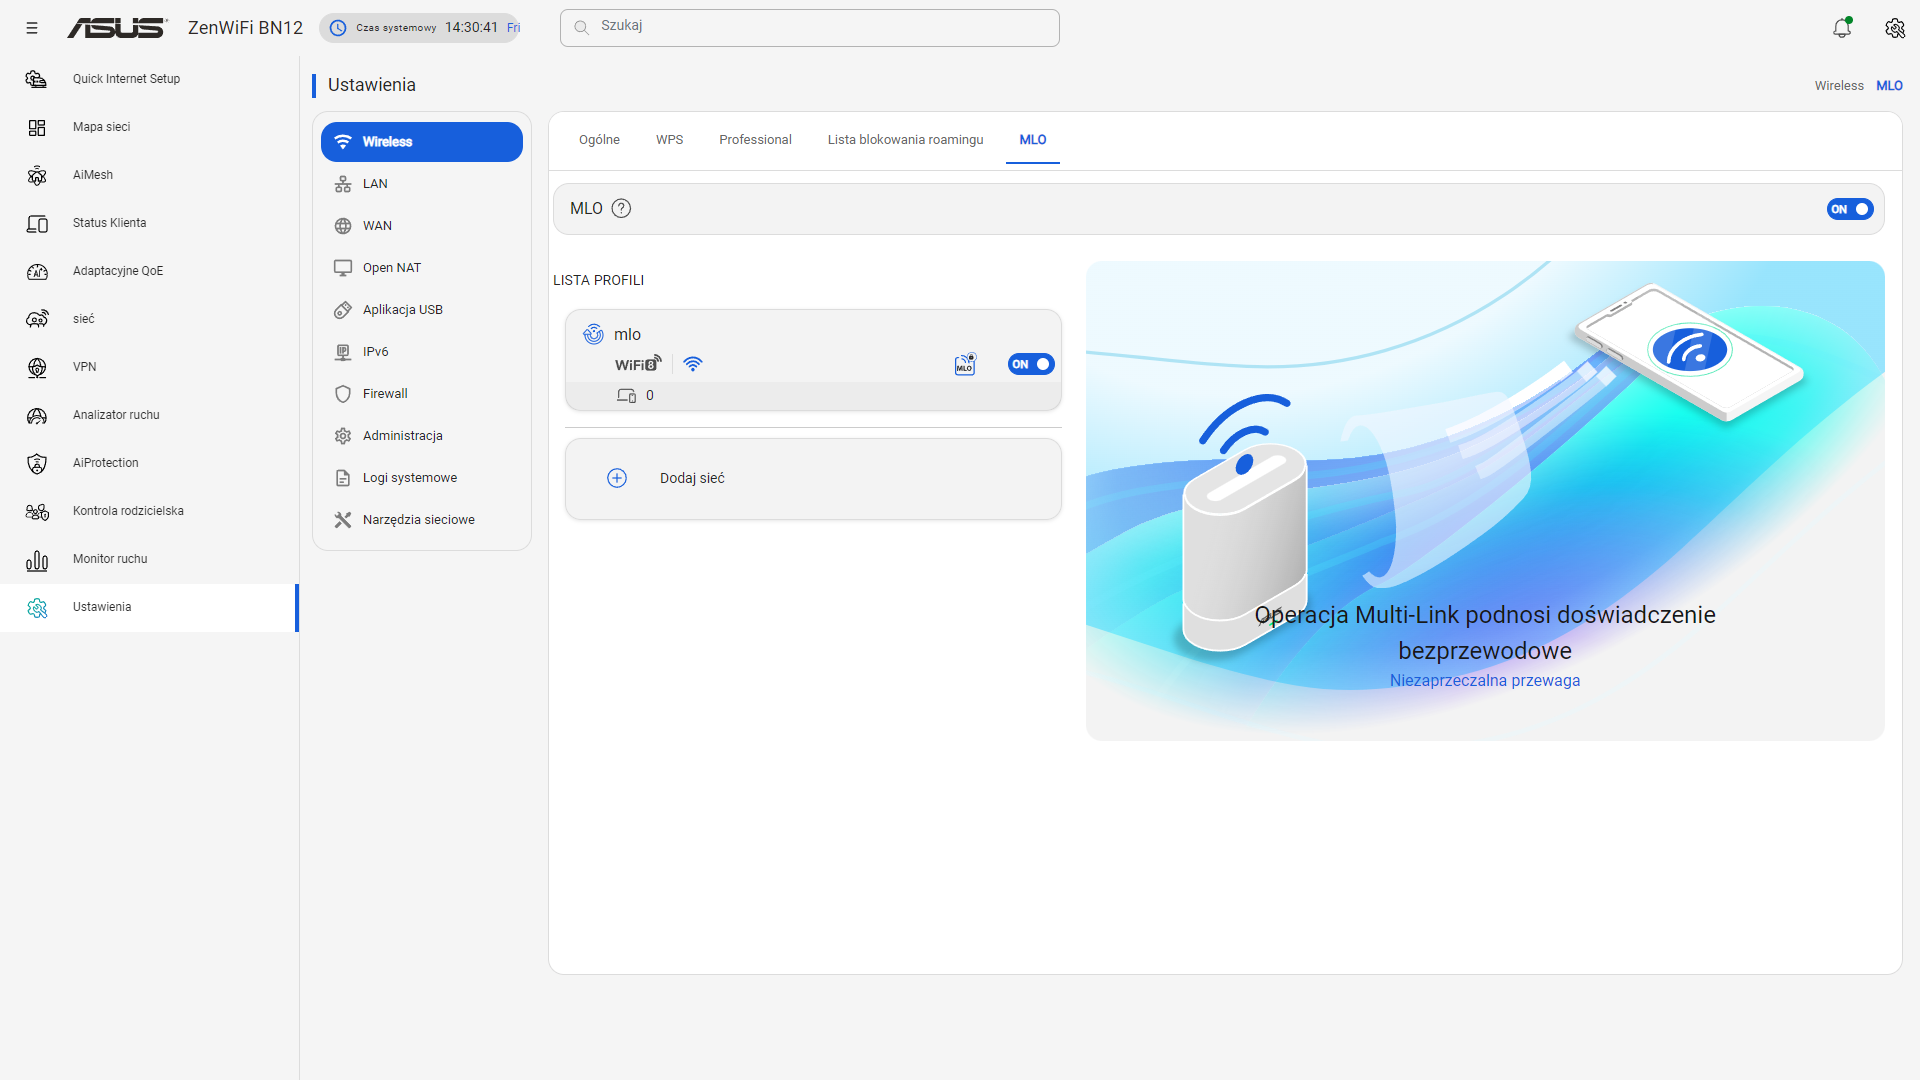
Task: Open Logi systemowe
Action: (x=422, y=478)
